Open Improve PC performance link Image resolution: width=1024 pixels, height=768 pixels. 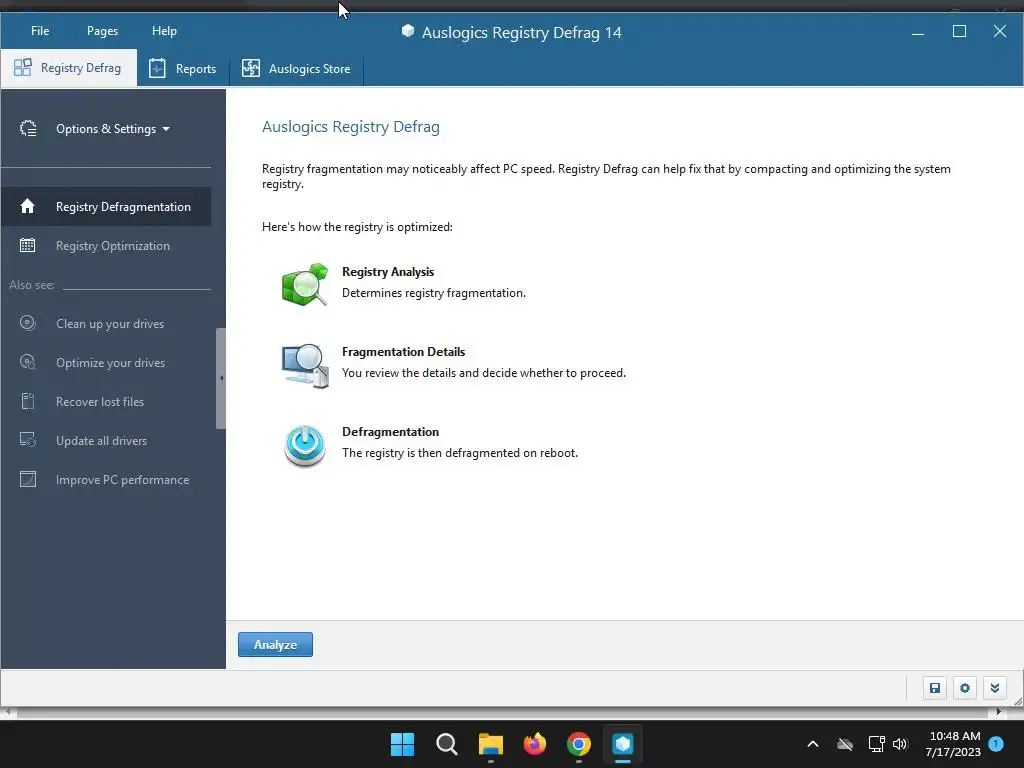tap(122, 480)
